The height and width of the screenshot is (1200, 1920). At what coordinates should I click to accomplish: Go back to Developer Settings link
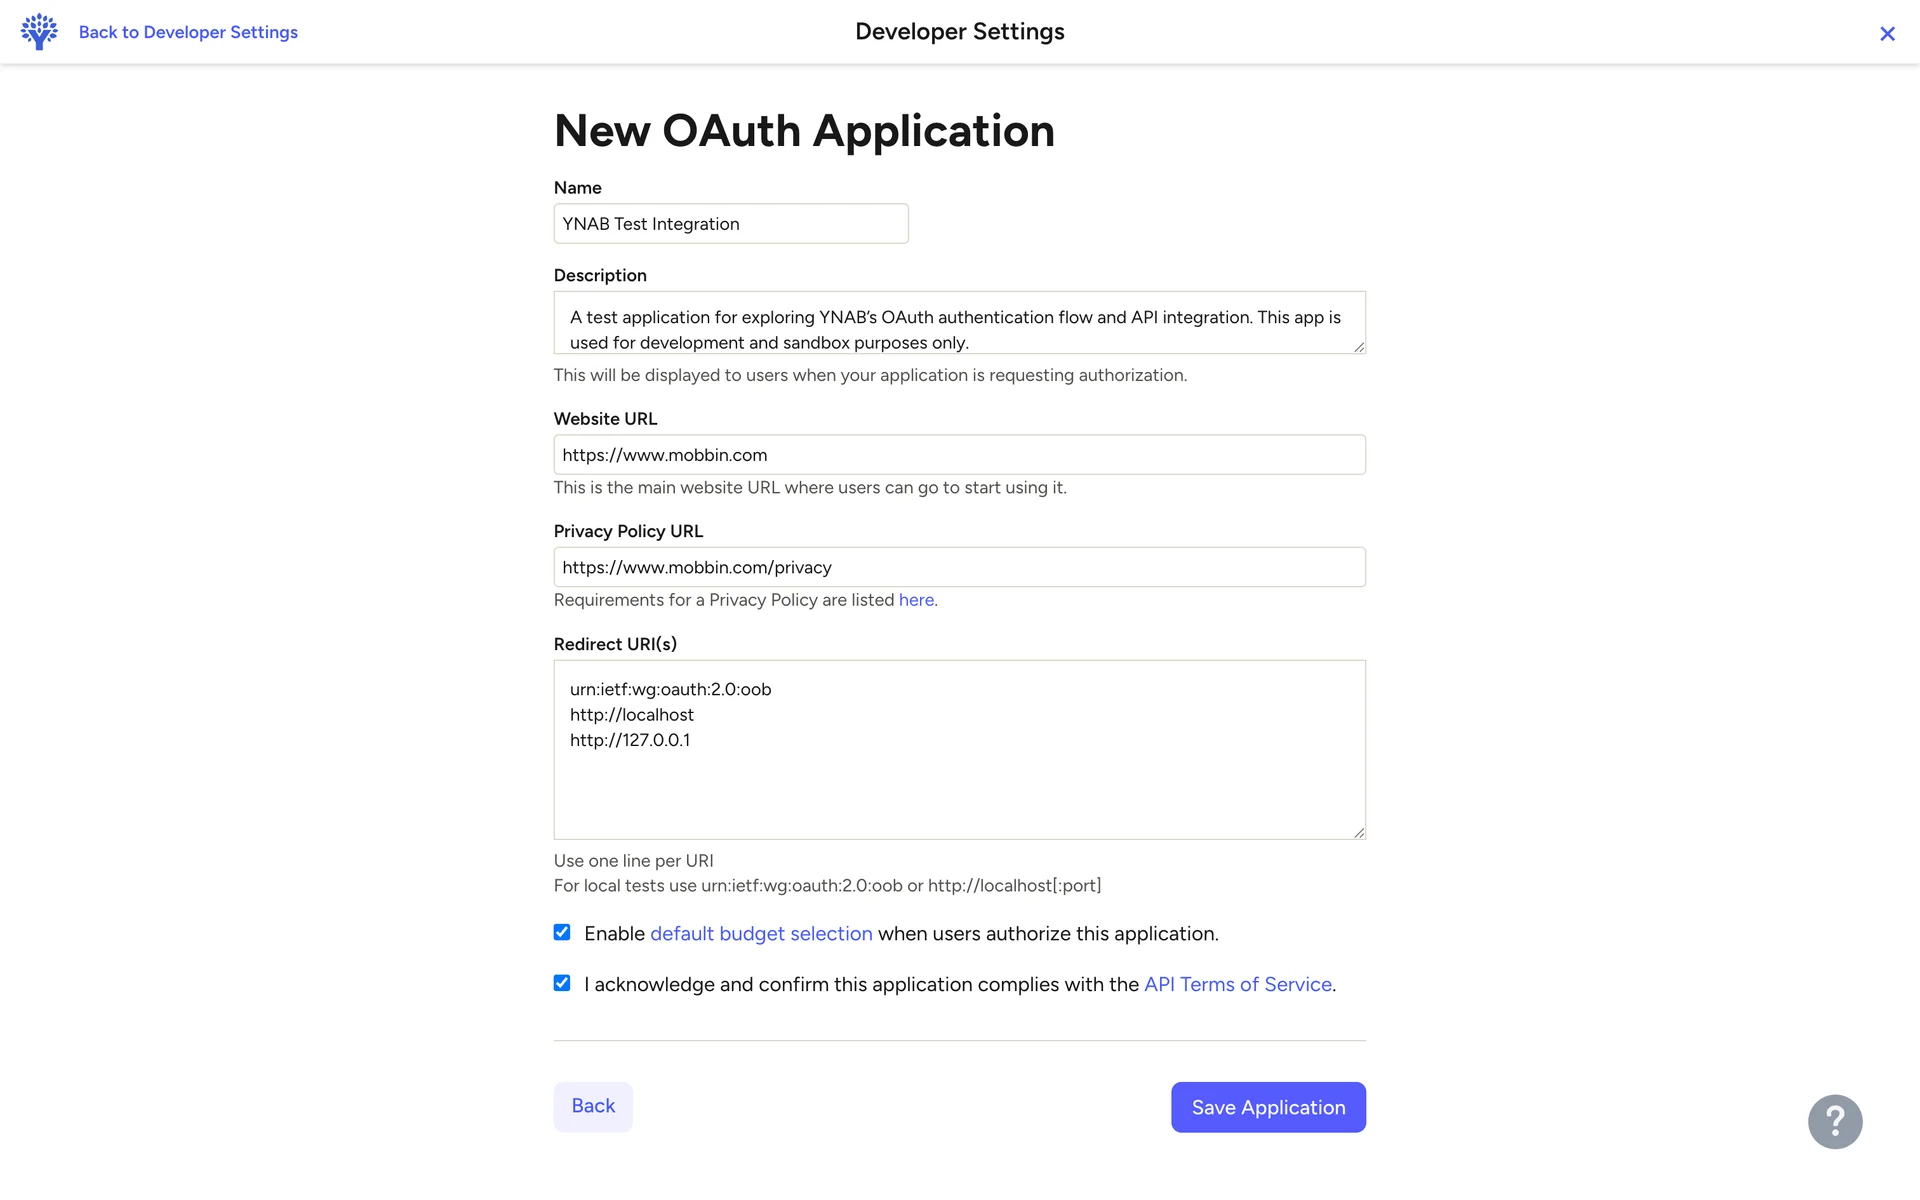[188, 32]
